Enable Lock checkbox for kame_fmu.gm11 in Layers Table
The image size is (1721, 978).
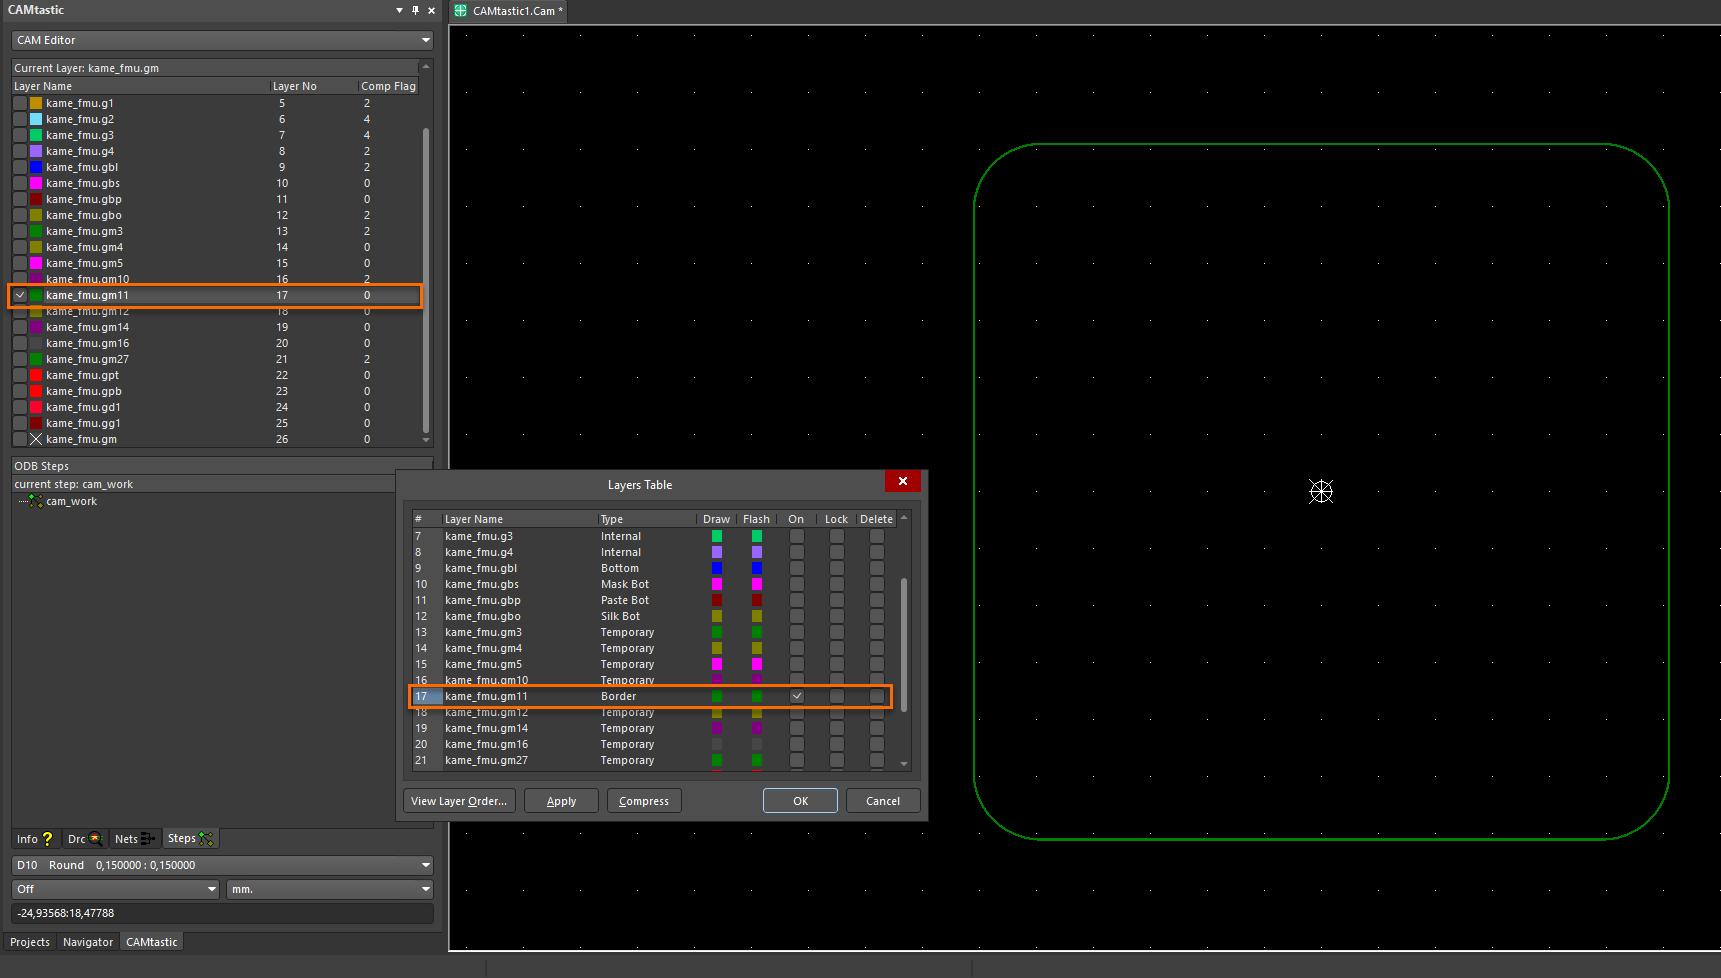[x=837, y=696]
